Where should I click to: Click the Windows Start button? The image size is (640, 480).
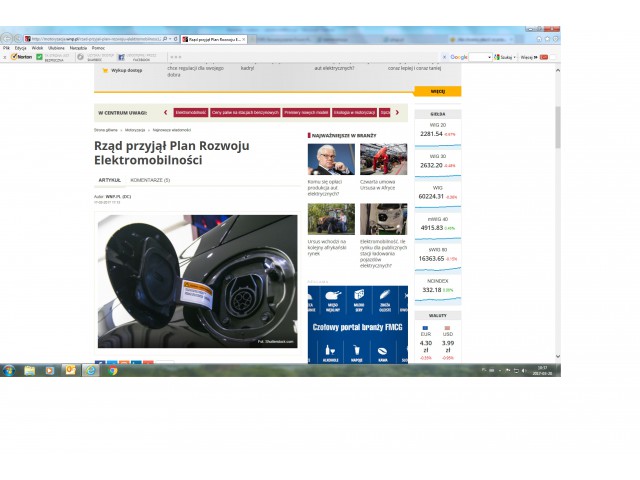(8, 370)
